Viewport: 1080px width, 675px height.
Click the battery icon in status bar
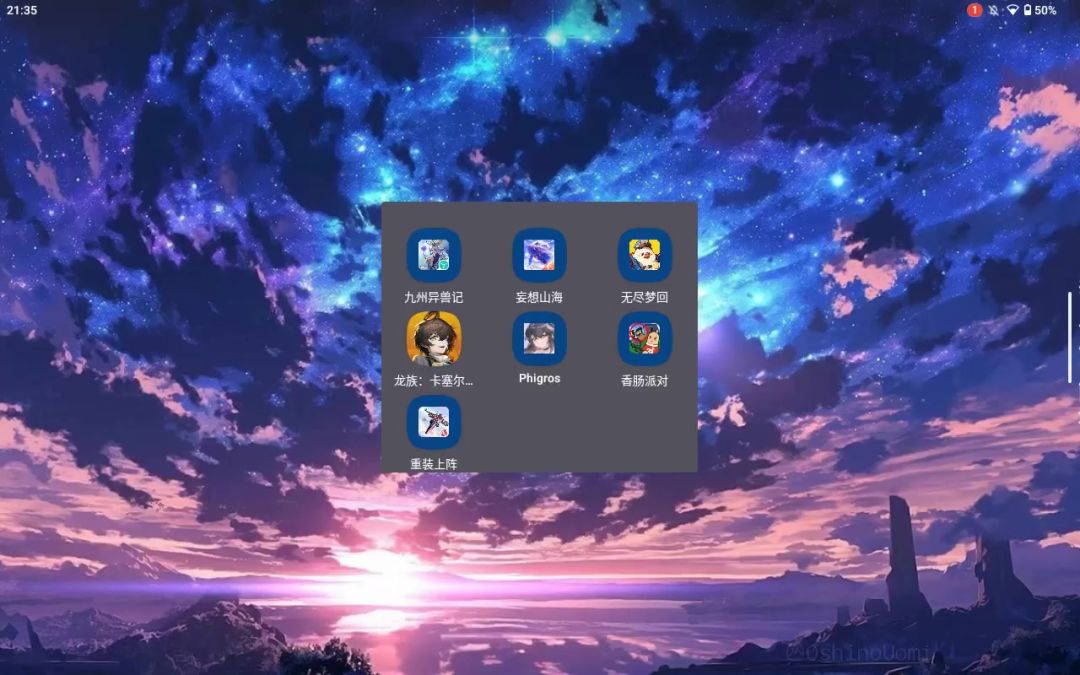pos(1027,10)
